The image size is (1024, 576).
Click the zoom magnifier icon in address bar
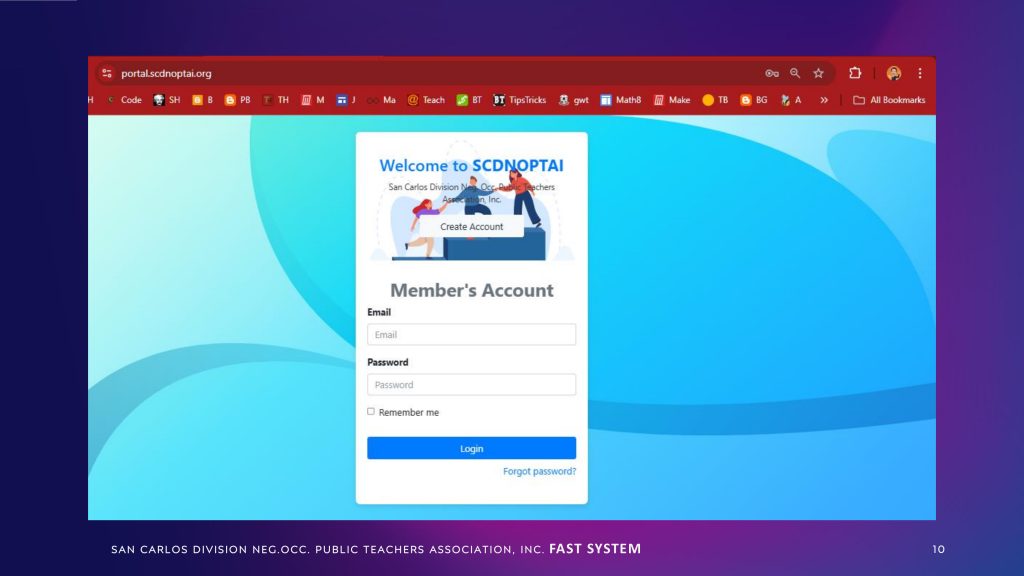pos(795,73)
